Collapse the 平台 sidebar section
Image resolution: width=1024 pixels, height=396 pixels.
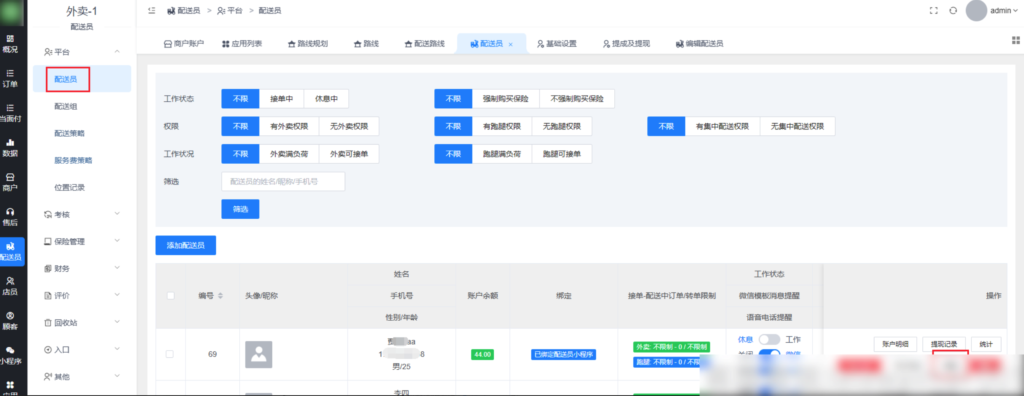click(x=117, y=51)
